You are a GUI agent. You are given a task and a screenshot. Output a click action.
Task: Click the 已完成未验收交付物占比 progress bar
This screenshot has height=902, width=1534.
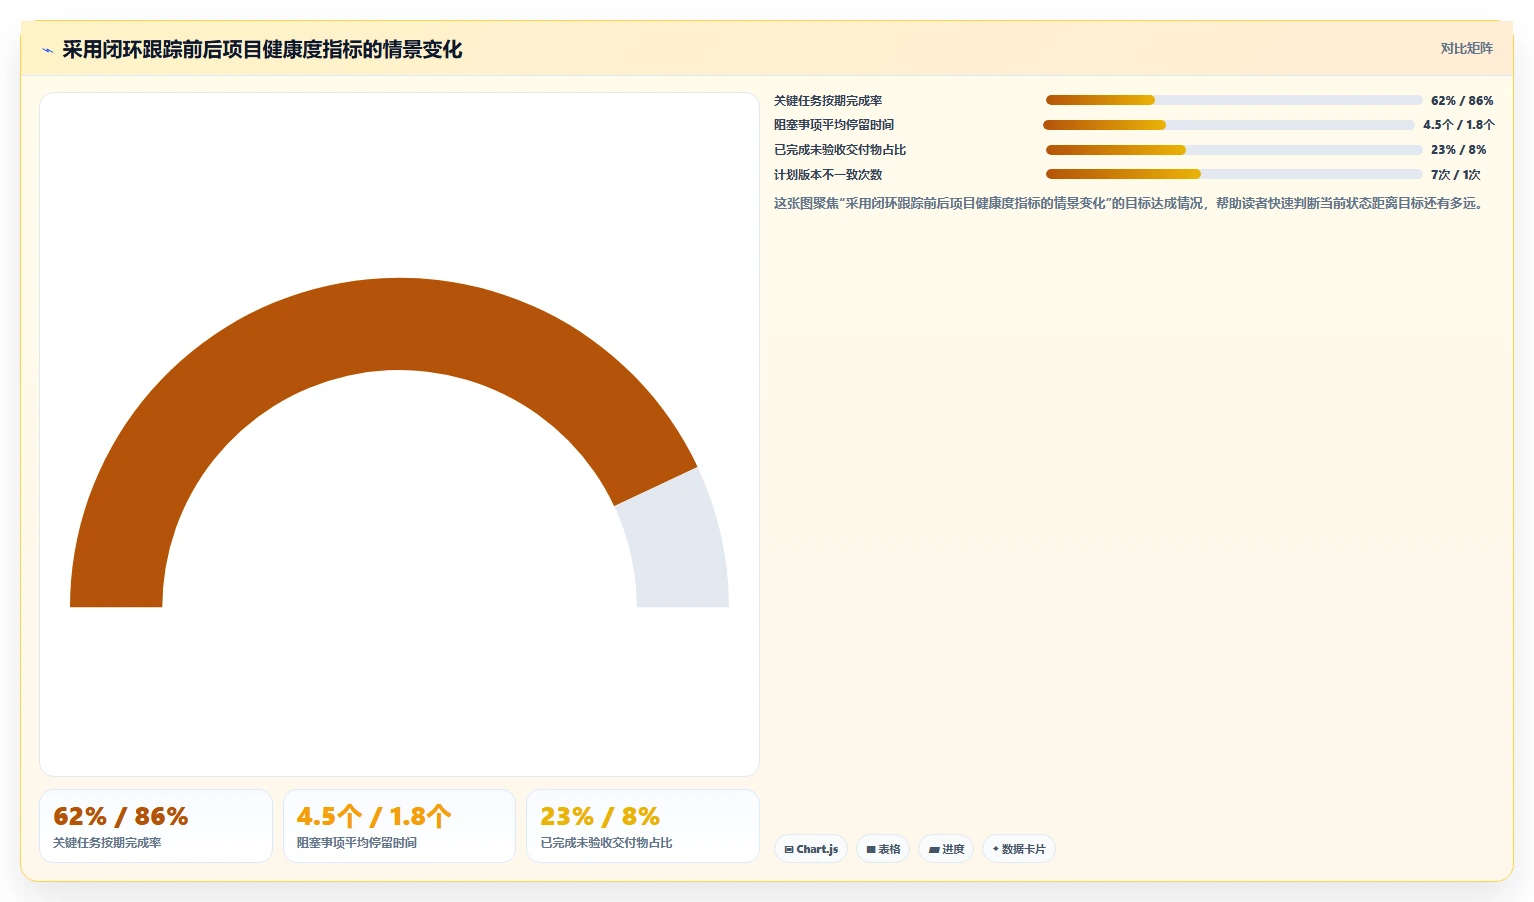click(x=1234, y=150)
